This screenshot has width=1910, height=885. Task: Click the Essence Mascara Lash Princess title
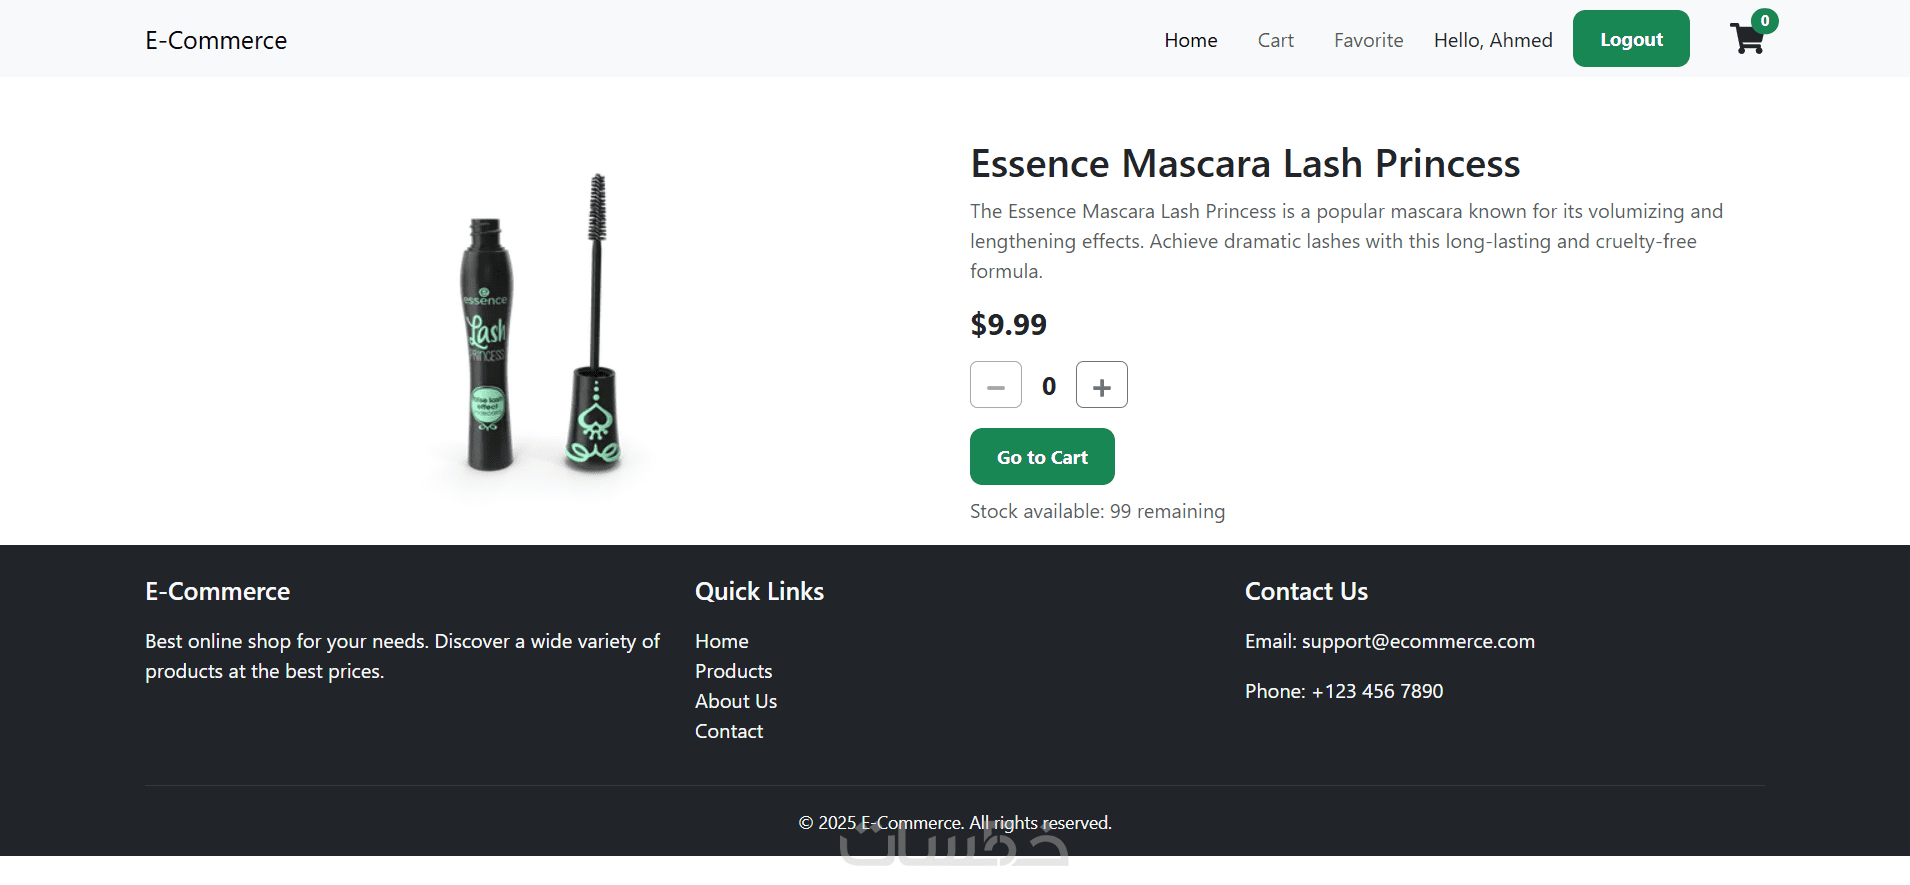click(x=1244, y=164)
